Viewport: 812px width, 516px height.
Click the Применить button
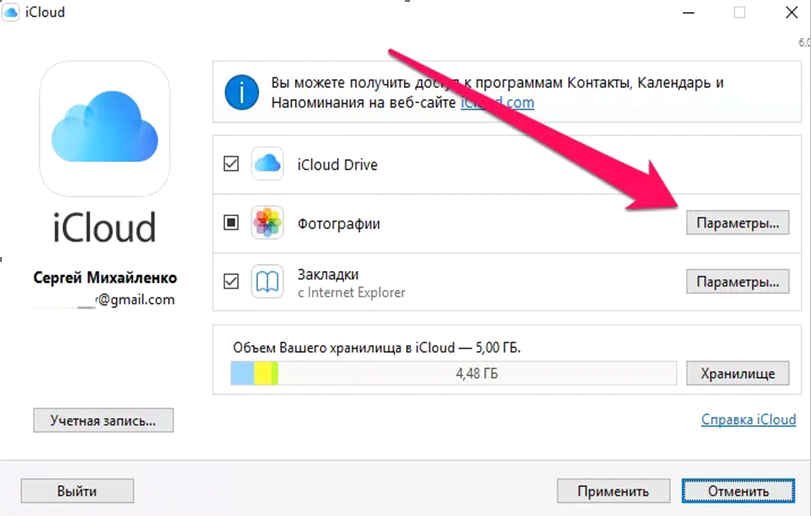(613, 491)
